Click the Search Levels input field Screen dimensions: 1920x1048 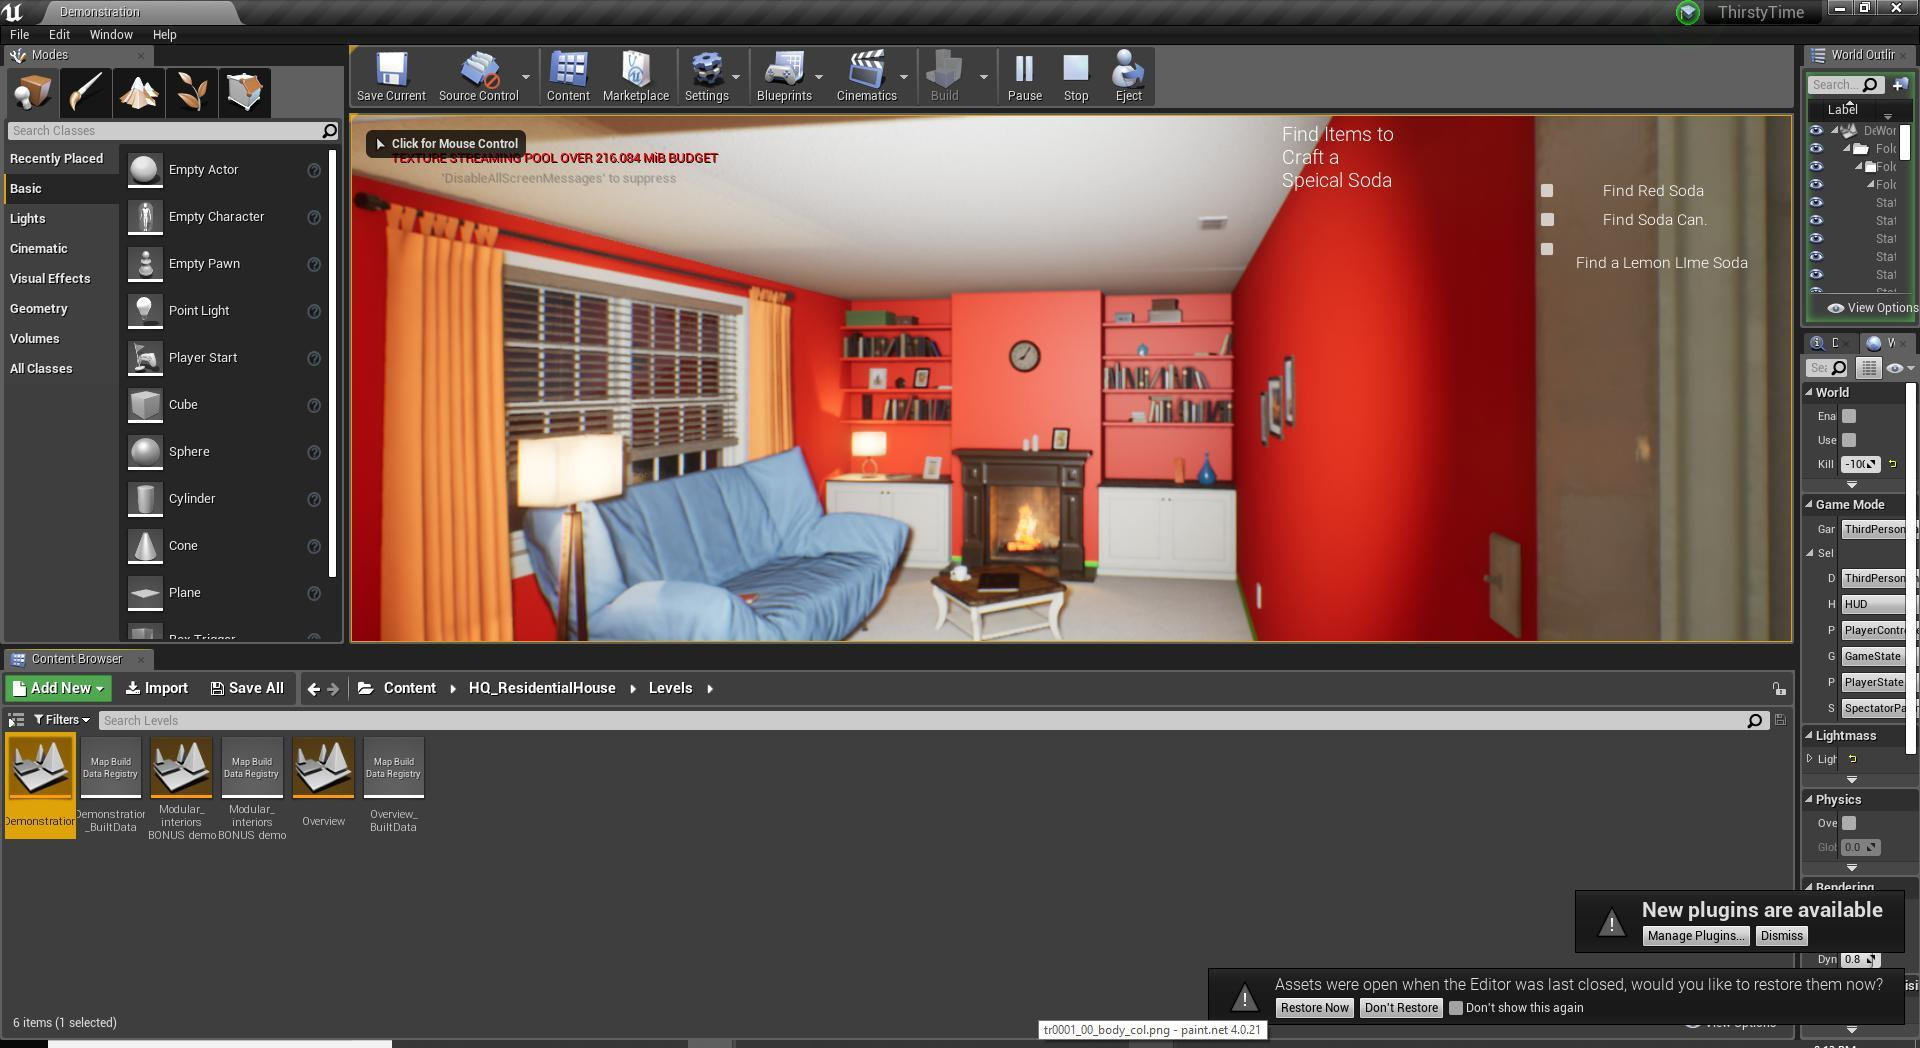[x=920, y=720]
